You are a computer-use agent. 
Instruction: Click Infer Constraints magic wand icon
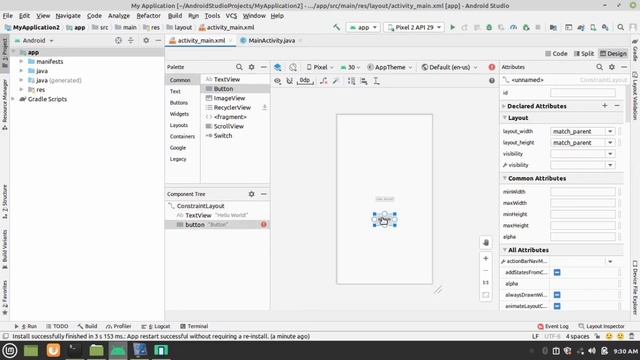pos(336,81)
